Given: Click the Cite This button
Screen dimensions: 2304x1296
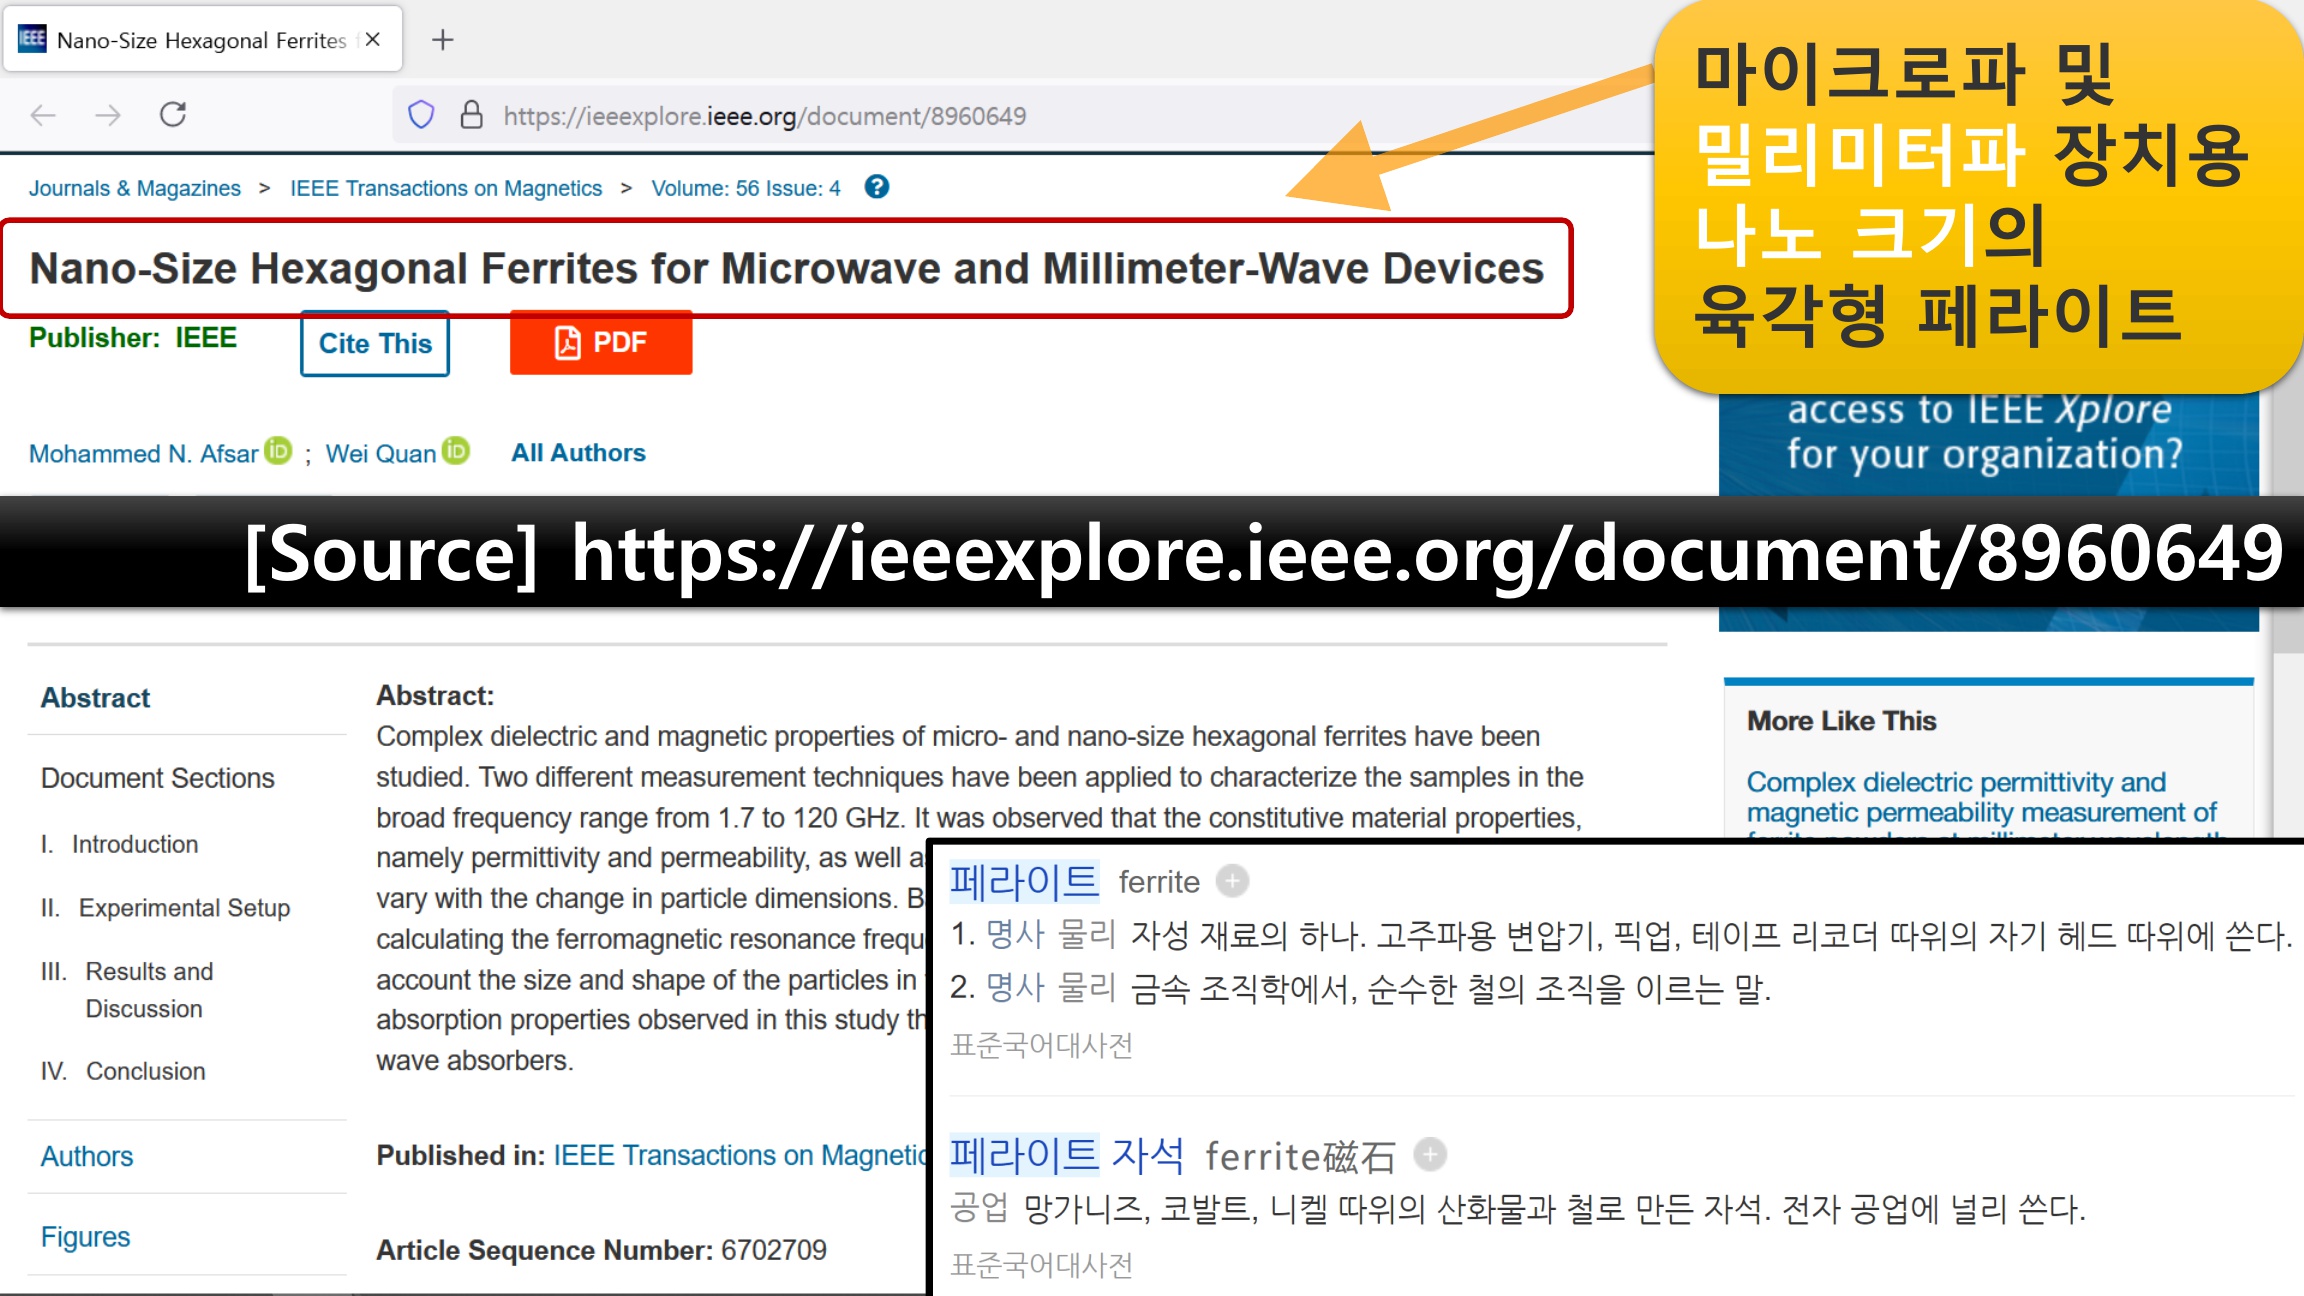Looking at the screenshot, I should [x=375, y=343].
